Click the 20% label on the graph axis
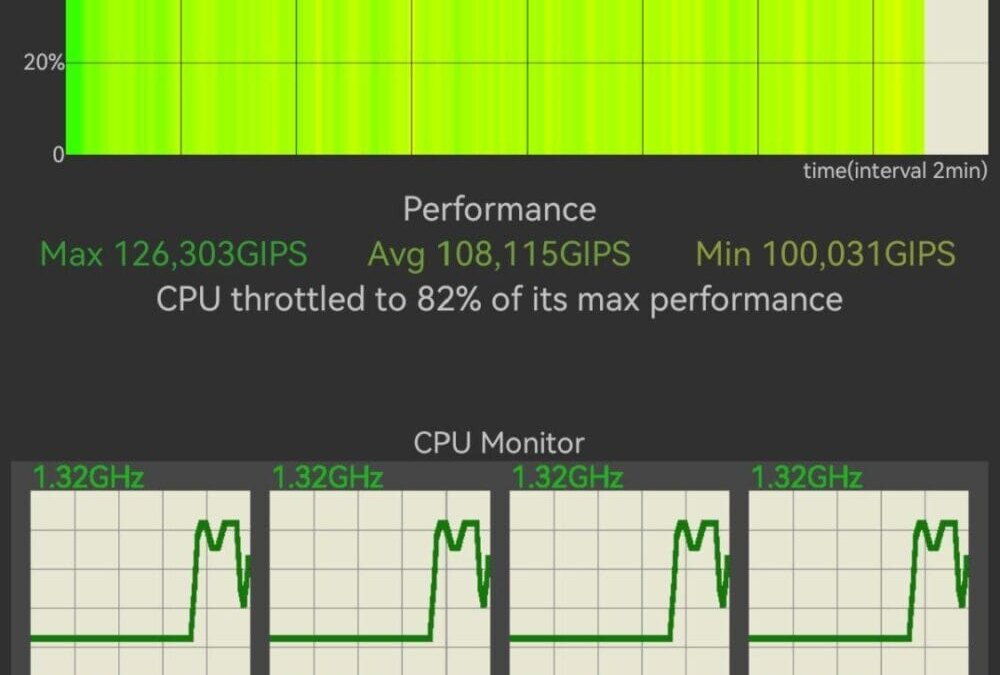The image size is (1000, 675). point(44,63)
